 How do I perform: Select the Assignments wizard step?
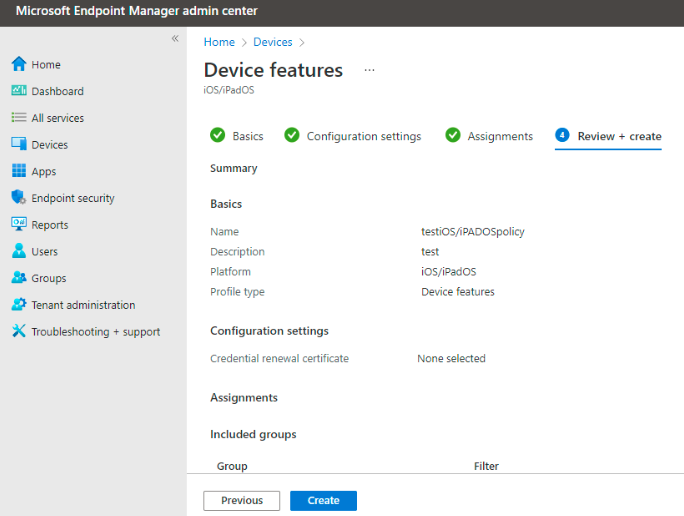489,136
